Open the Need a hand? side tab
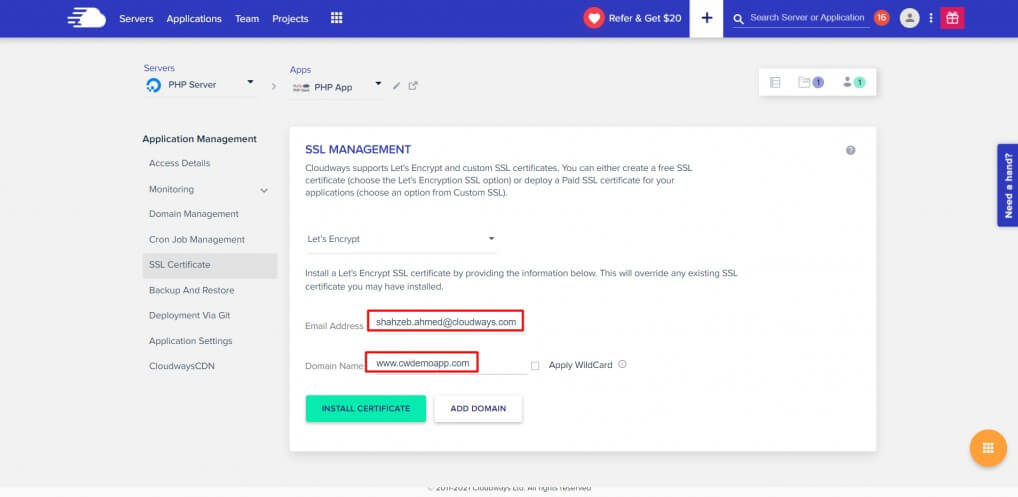The image size is (1018, 497). tap(1008, 186)
